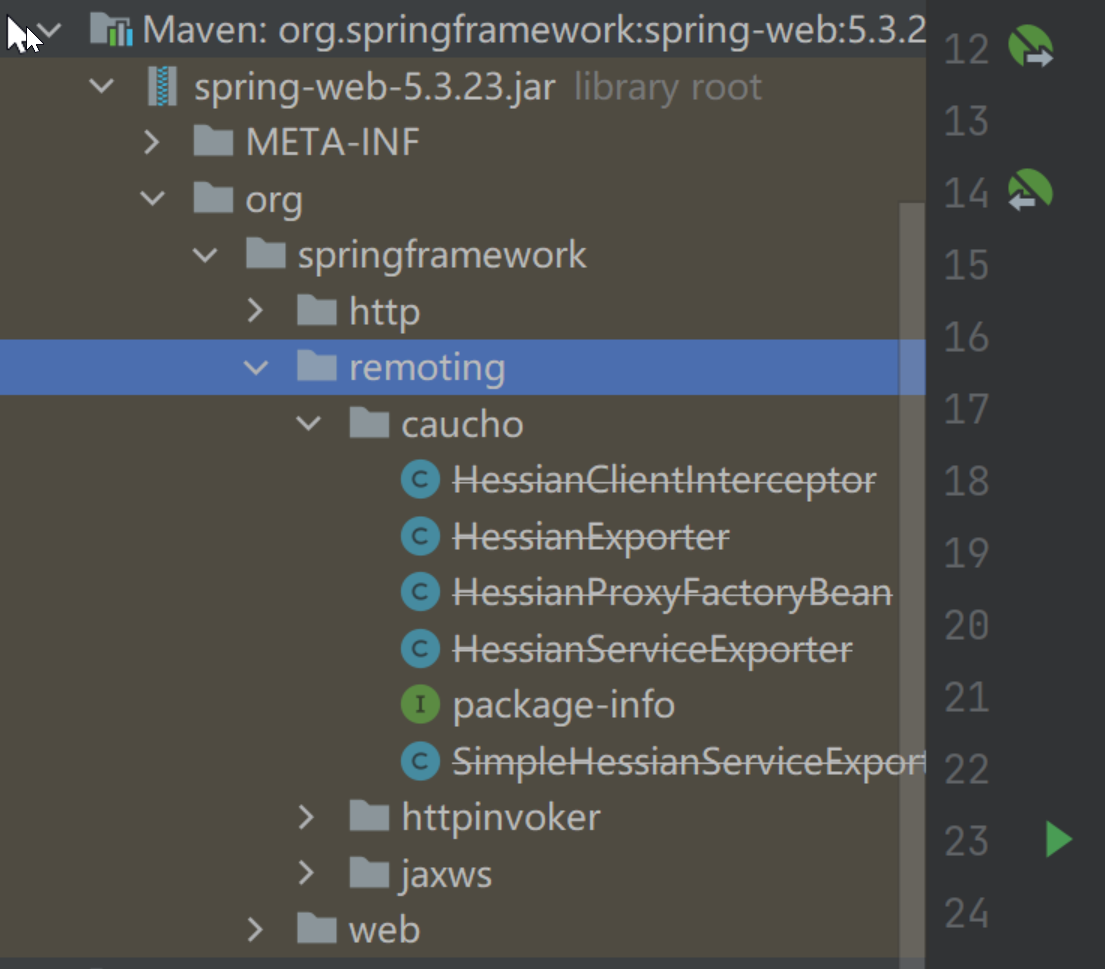The height and width of the screenshot is (969, 1105).
Task: Select HessianServiceExporter class
Action: click(652, 650)
